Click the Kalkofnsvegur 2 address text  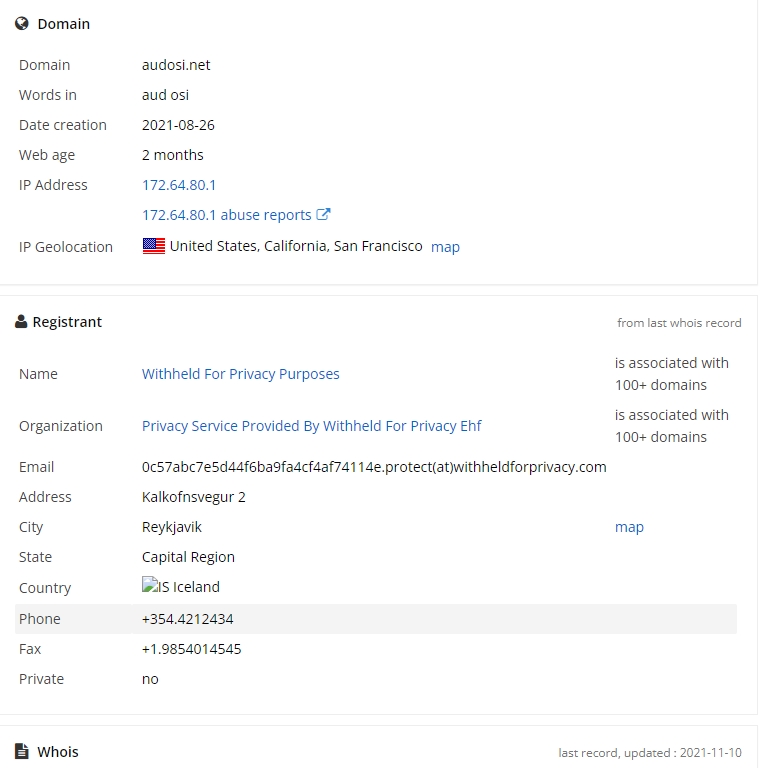click(x=194, y=497)
